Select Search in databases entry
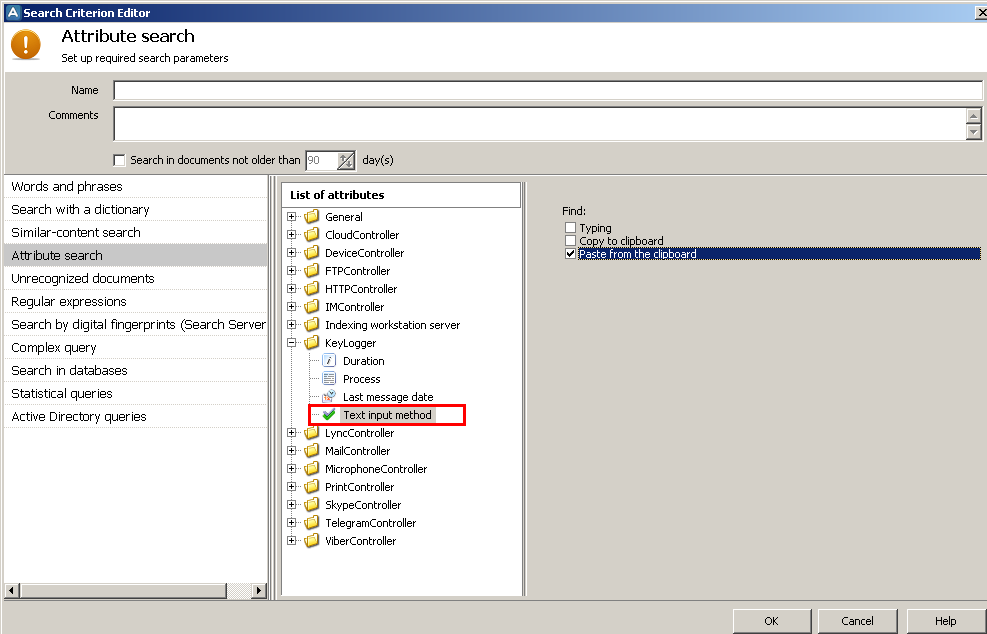 pyautogui.click(x=135, y=371)
